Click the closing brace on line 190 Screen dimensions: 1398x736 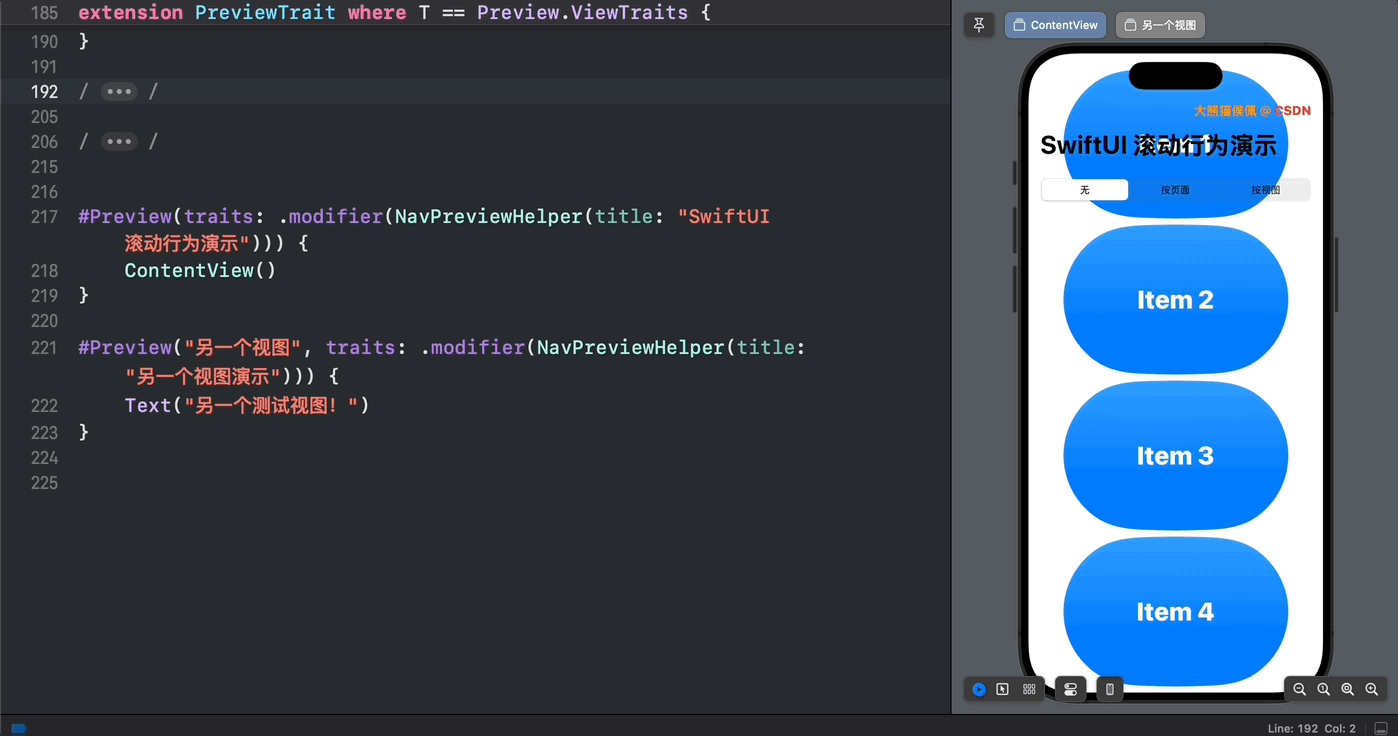(84, 41)
